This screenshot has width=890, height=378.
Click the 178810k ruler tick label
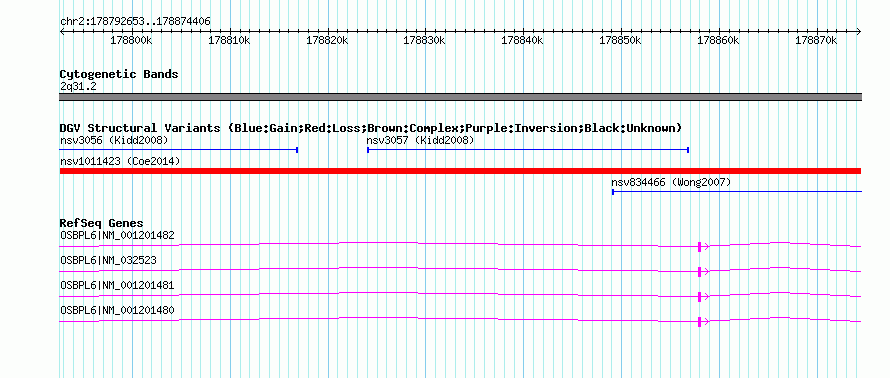tap(229, 41)
